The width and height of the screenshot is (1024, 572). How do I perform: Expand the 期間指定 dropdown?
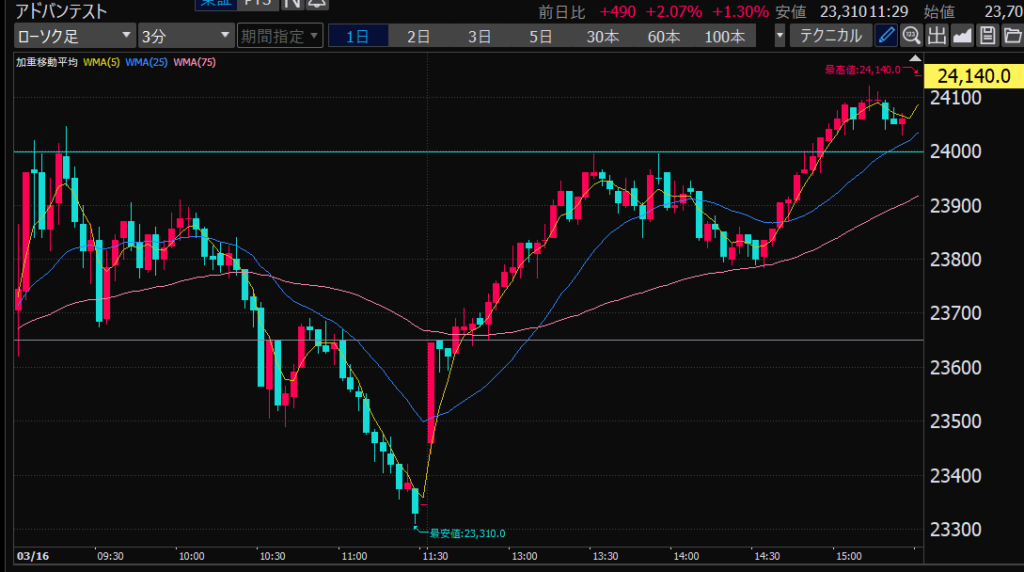click(x=279, y=37)
